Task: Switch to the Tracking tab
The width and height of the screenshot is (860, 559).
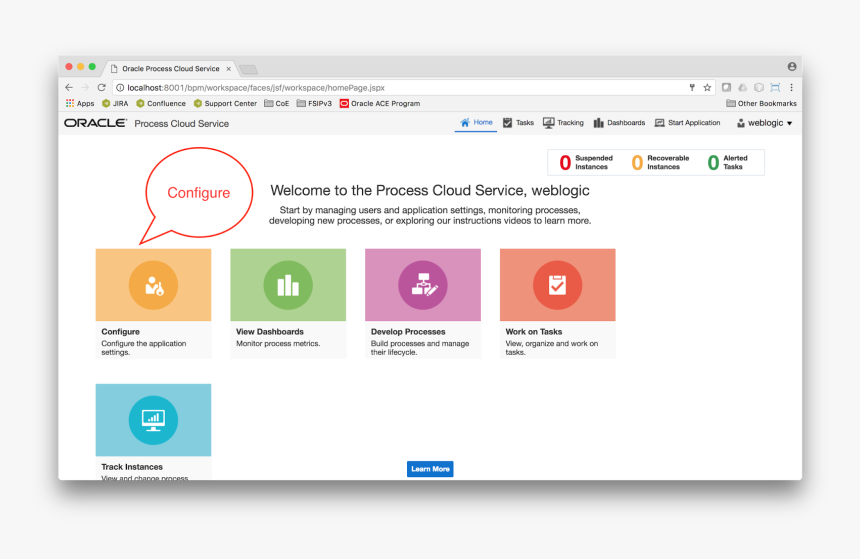Action: pyautogui.click(x=563, y=122)
